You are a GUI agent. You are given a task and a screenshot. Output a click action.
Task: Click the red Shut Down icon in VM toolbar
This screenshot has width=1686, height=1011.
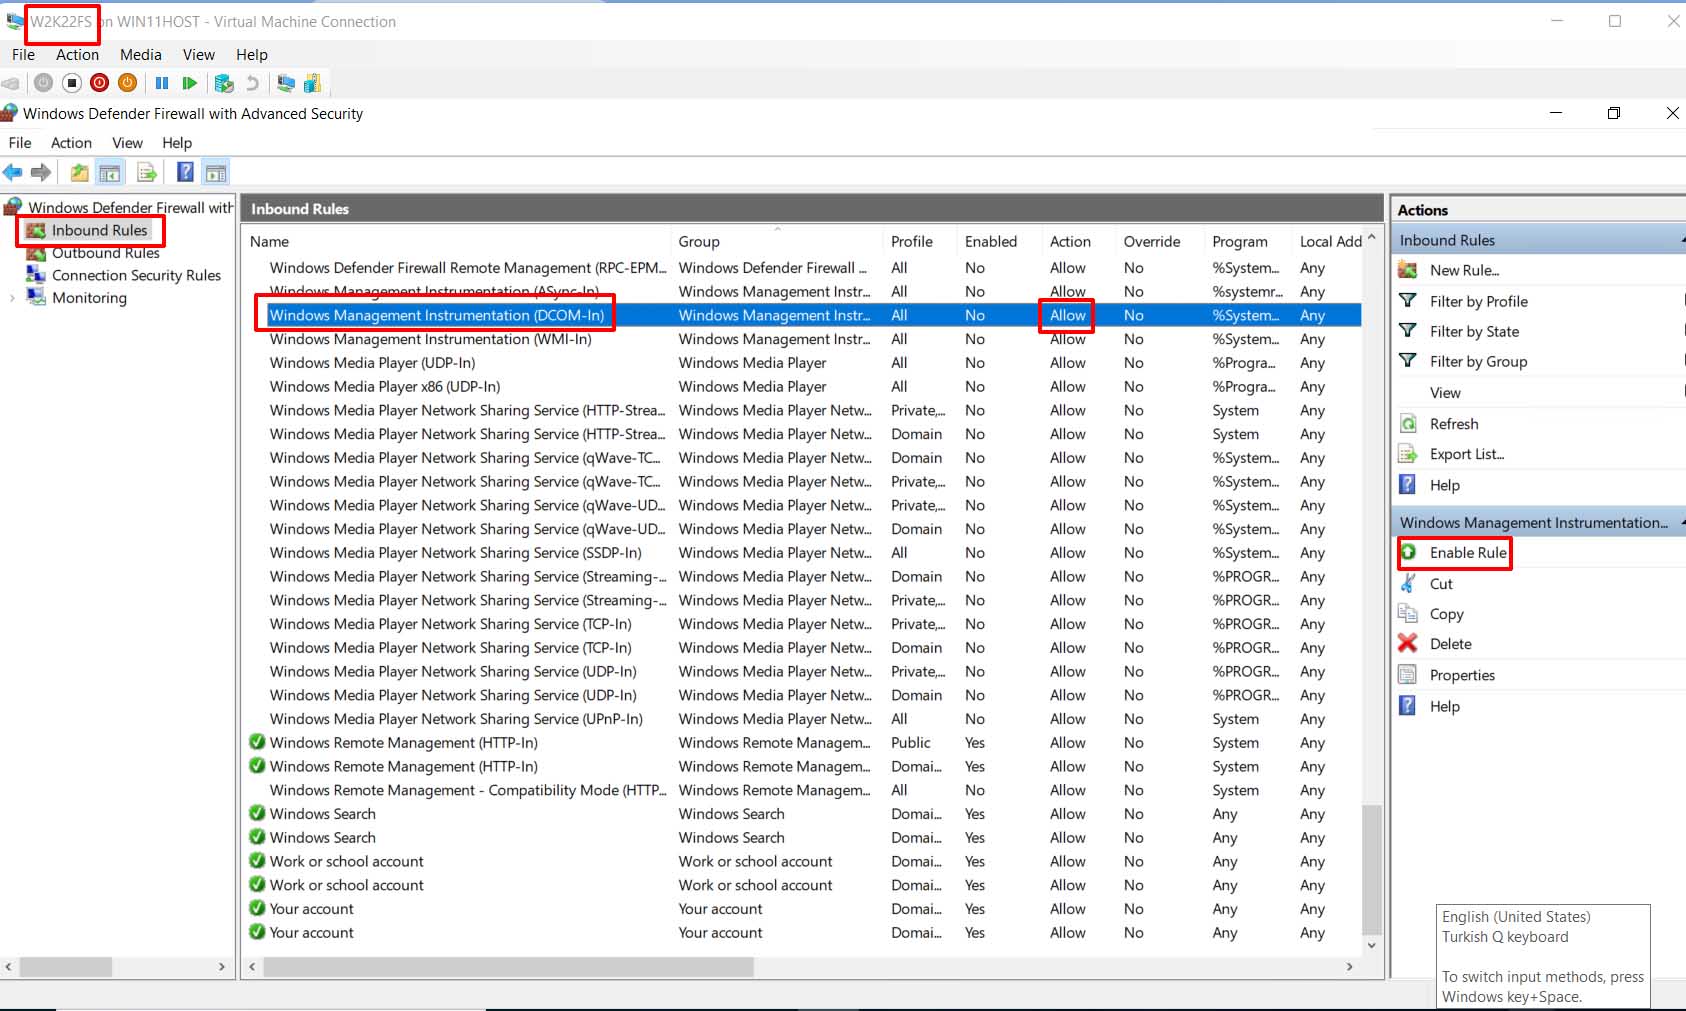coord(99,83)
